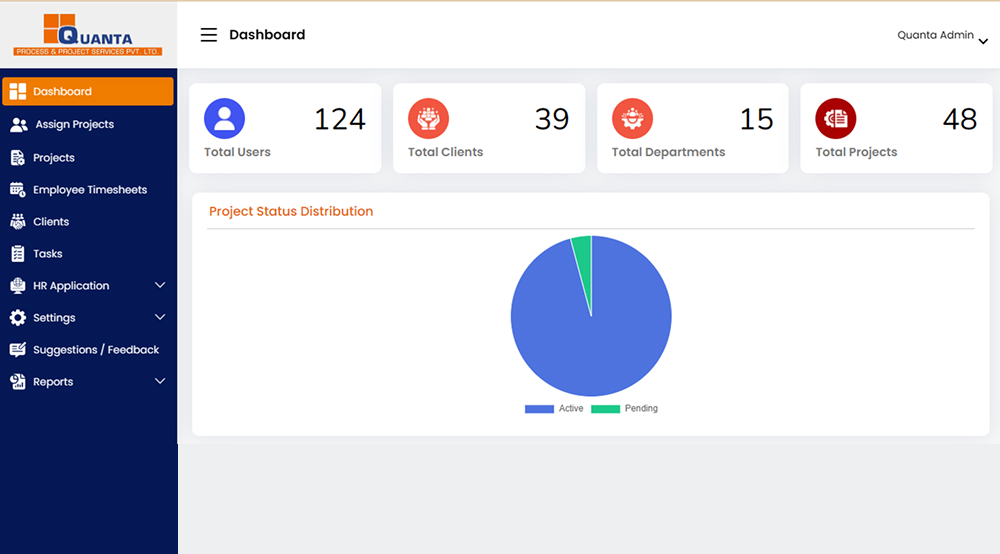Click the Projects document icon
This screenshot has width=1000, height=554.
pyautogui.click(x=18, y=157)
